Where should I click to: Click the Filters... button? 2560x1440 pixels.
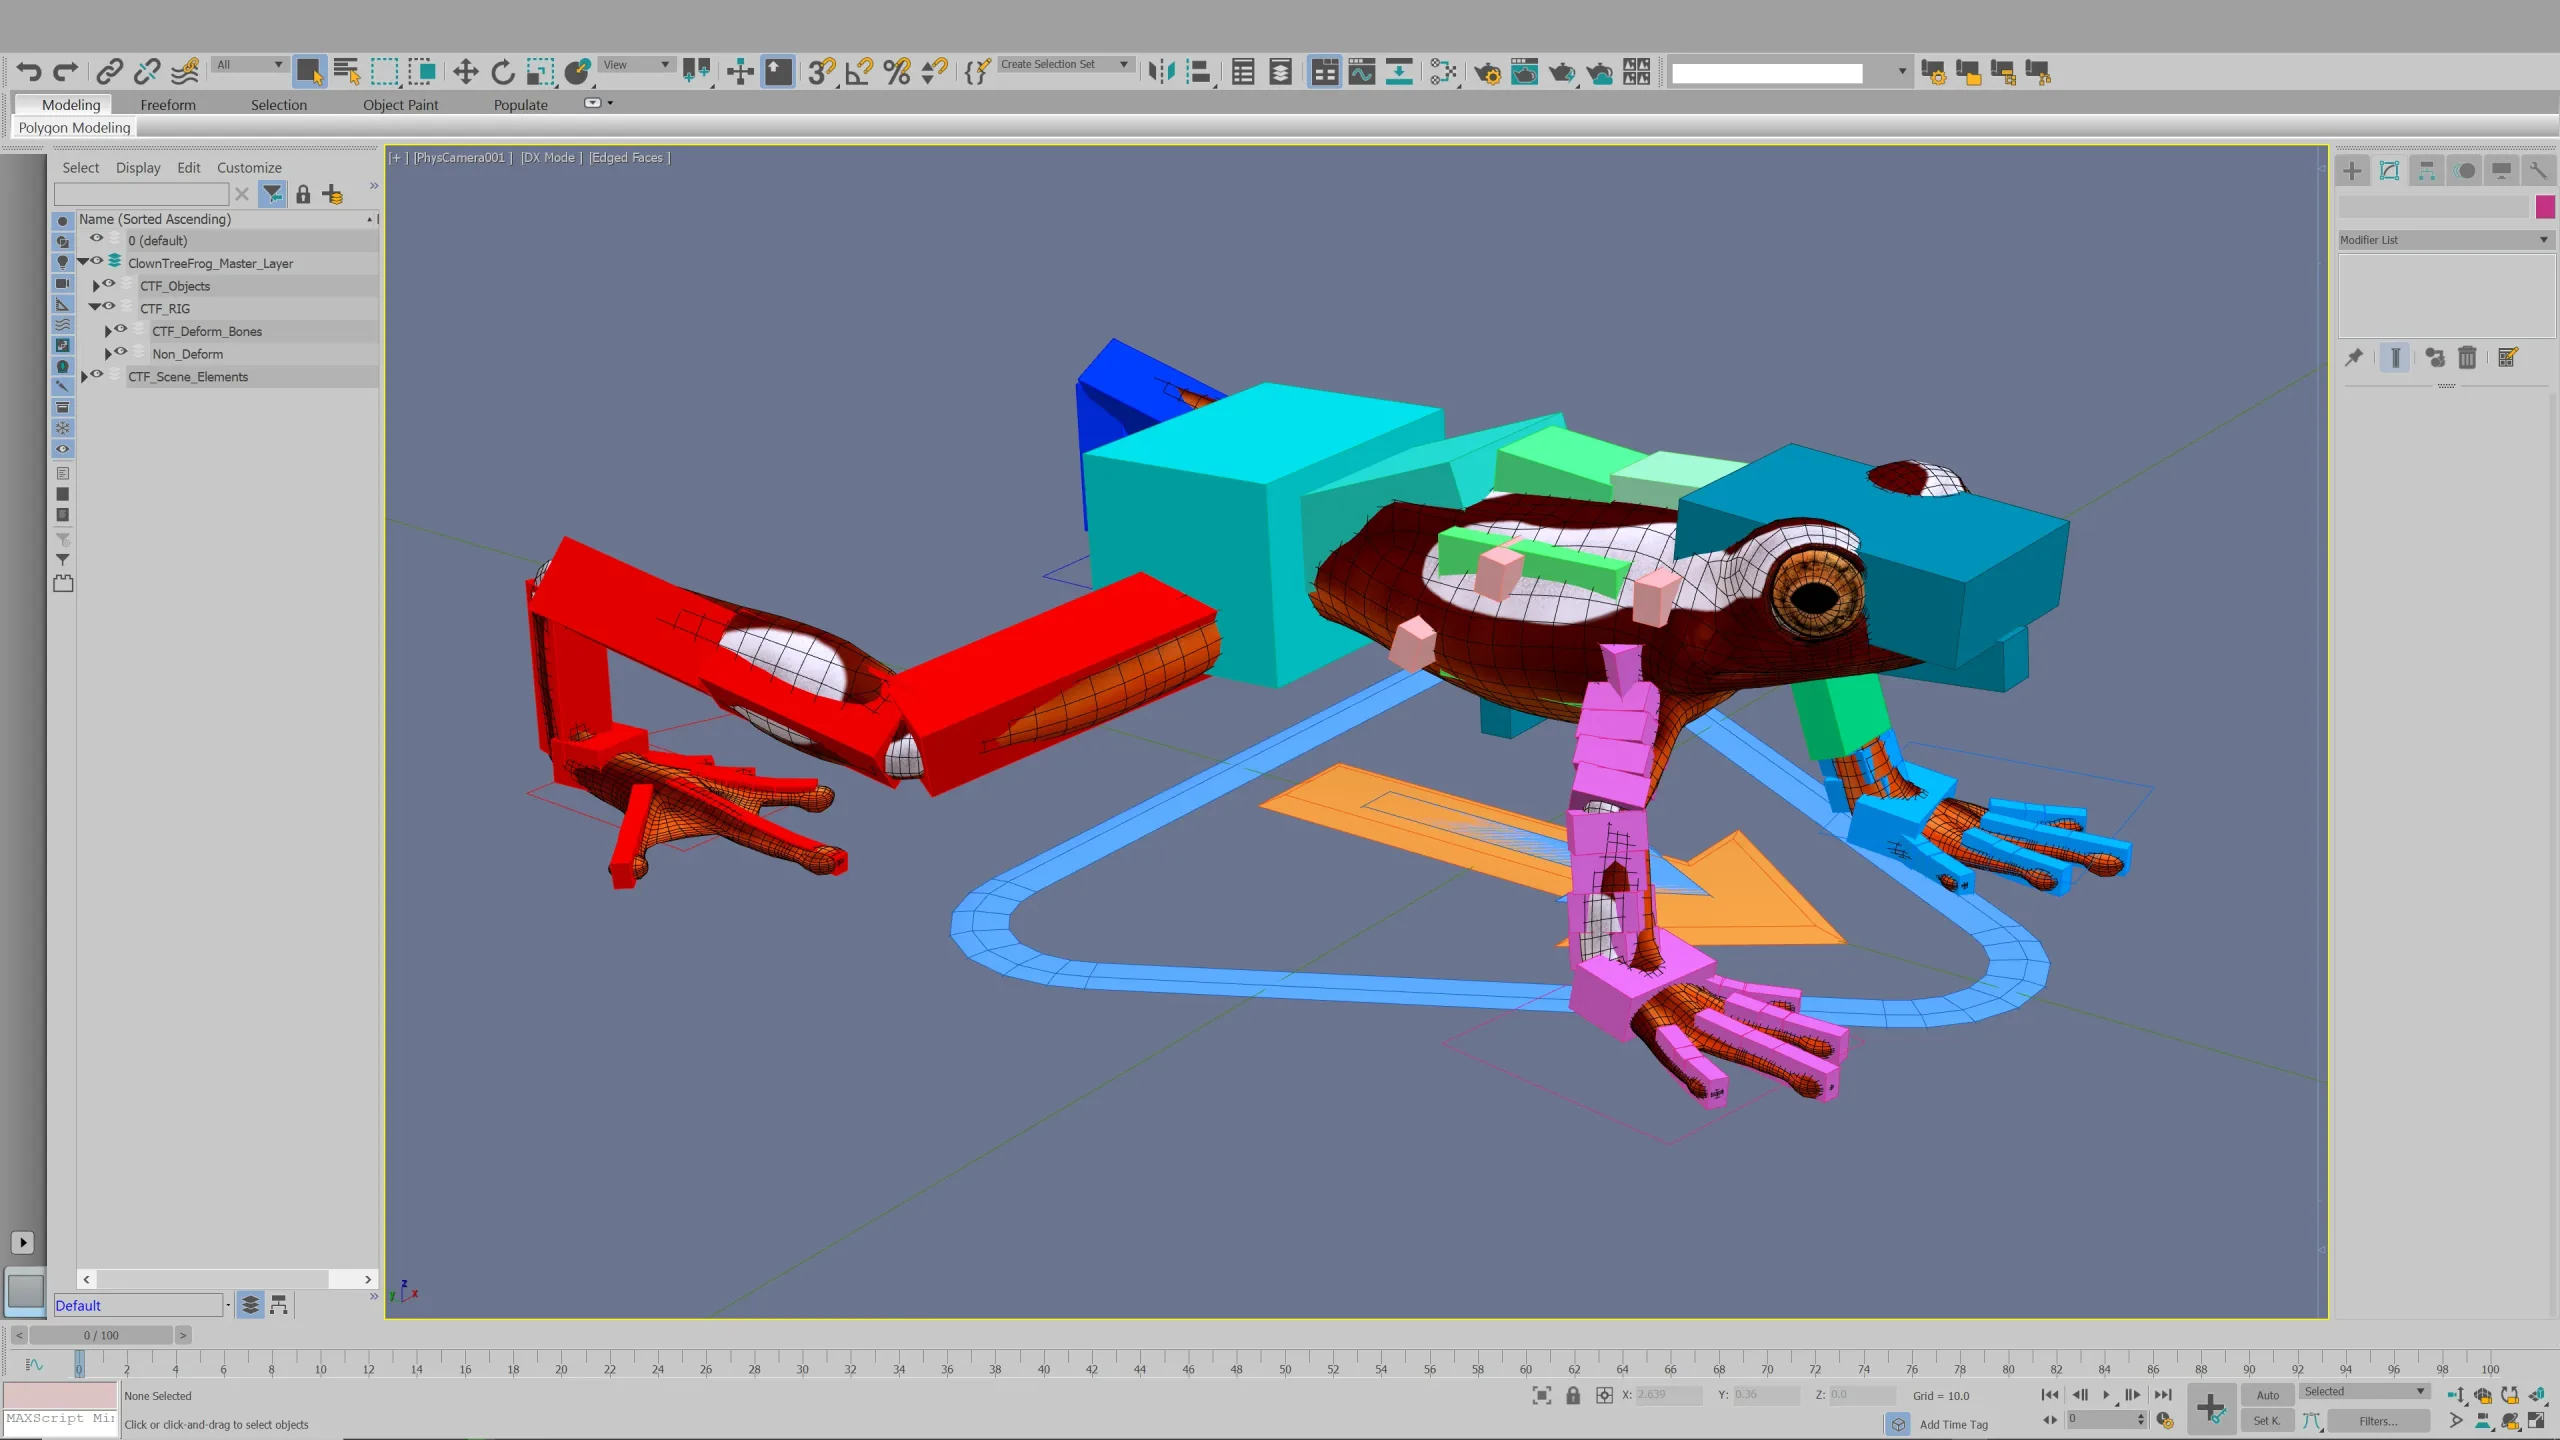pos(2378,1421)
